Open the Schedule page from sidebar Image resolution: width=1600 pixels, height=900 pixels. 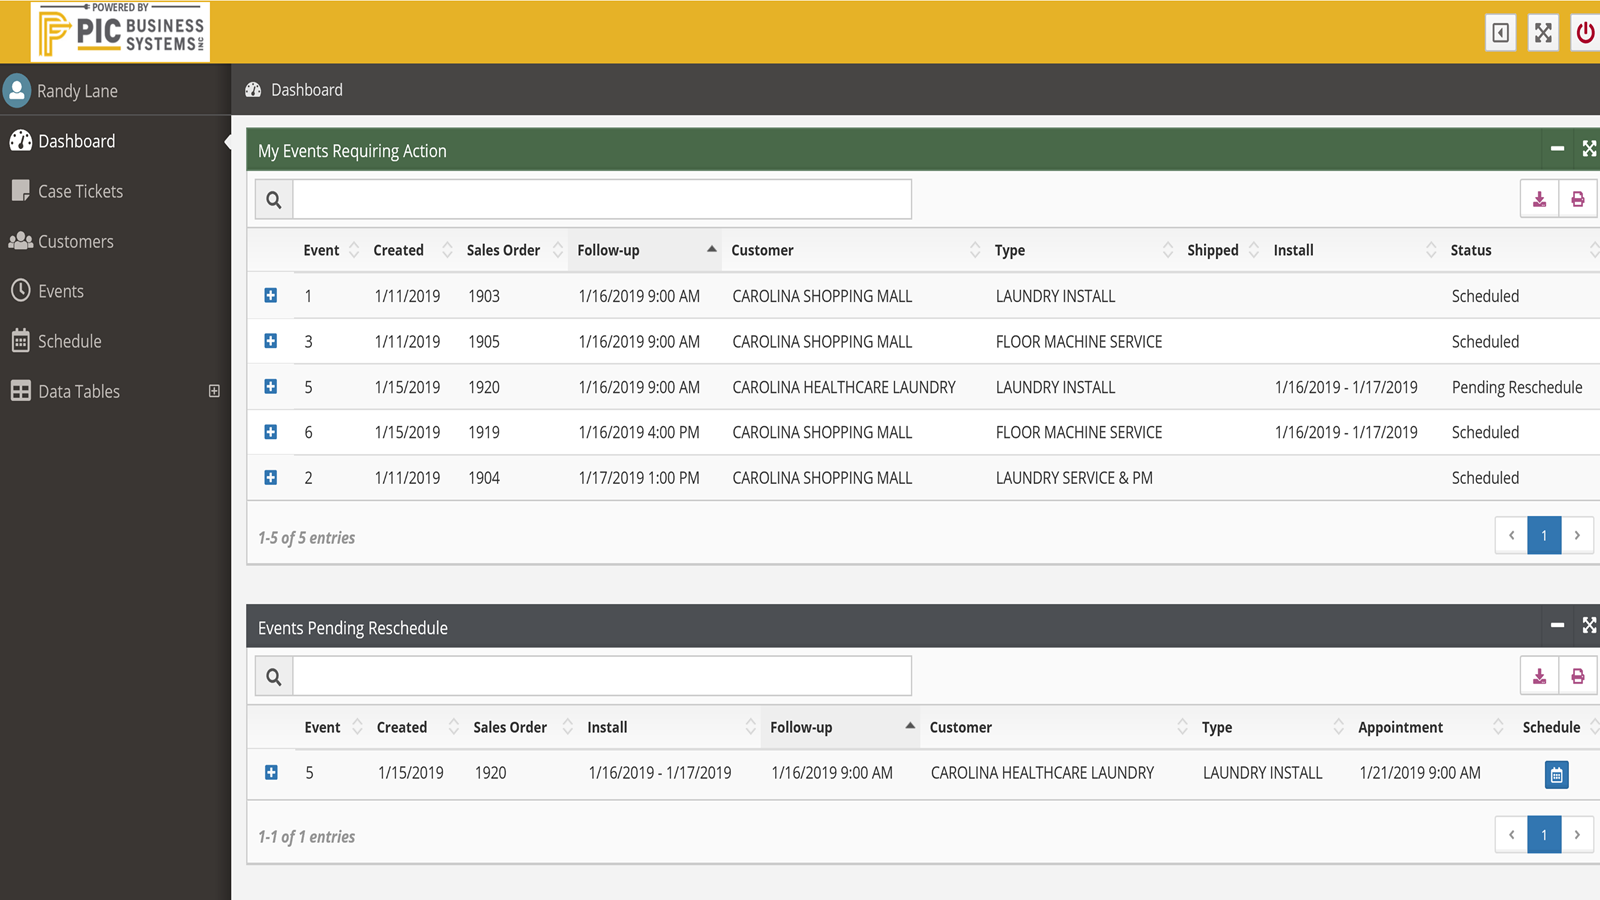[69, 341]
